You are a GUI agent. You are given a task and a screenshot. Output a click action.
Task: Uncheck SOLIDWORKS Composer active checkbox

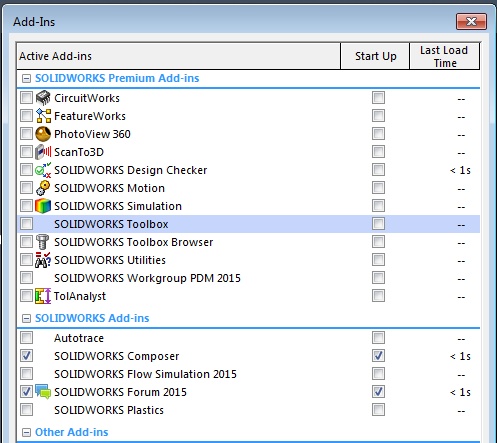point(26,356)
